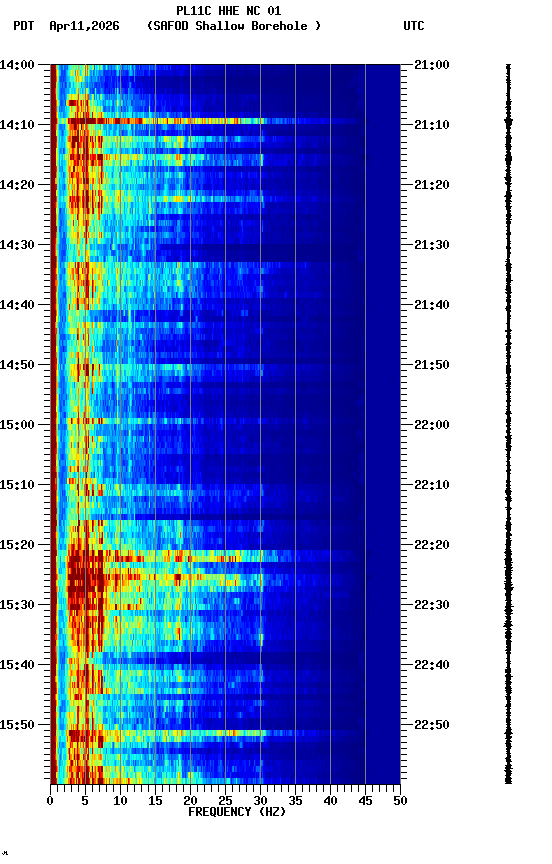Viewport: 552px width, 864px height.
Task: Click the 15 Hz frequency tick label
Action: click(x=155, y=801)
